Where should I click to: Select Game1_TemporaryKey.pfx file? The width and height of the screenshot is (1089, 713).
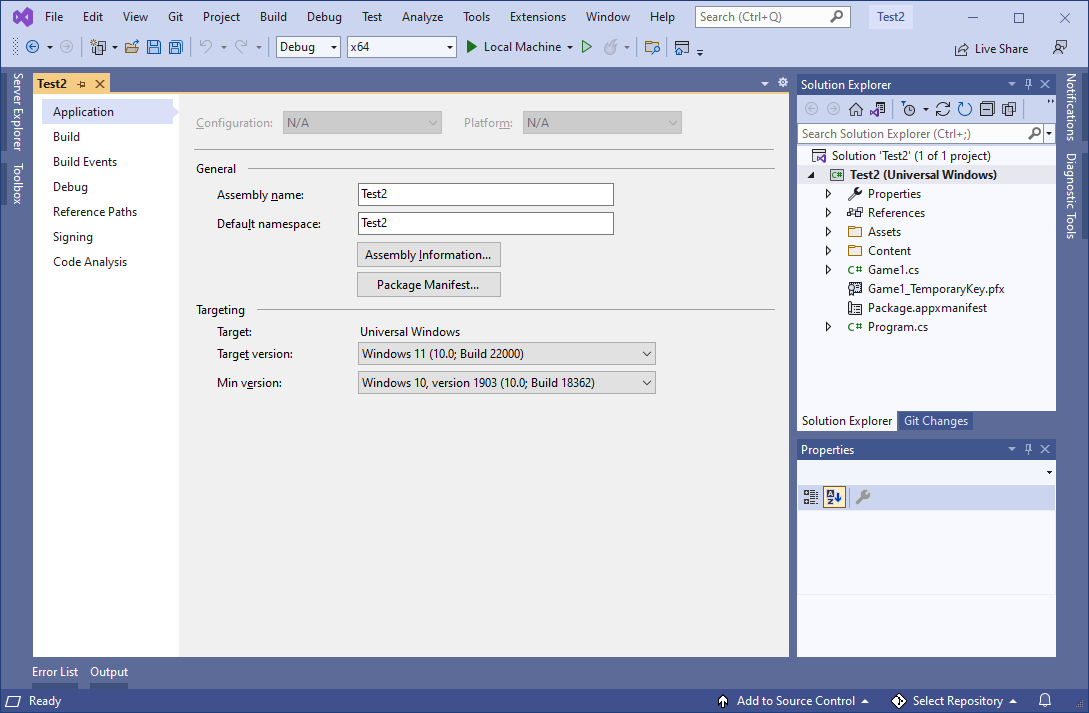click(936, 289)
